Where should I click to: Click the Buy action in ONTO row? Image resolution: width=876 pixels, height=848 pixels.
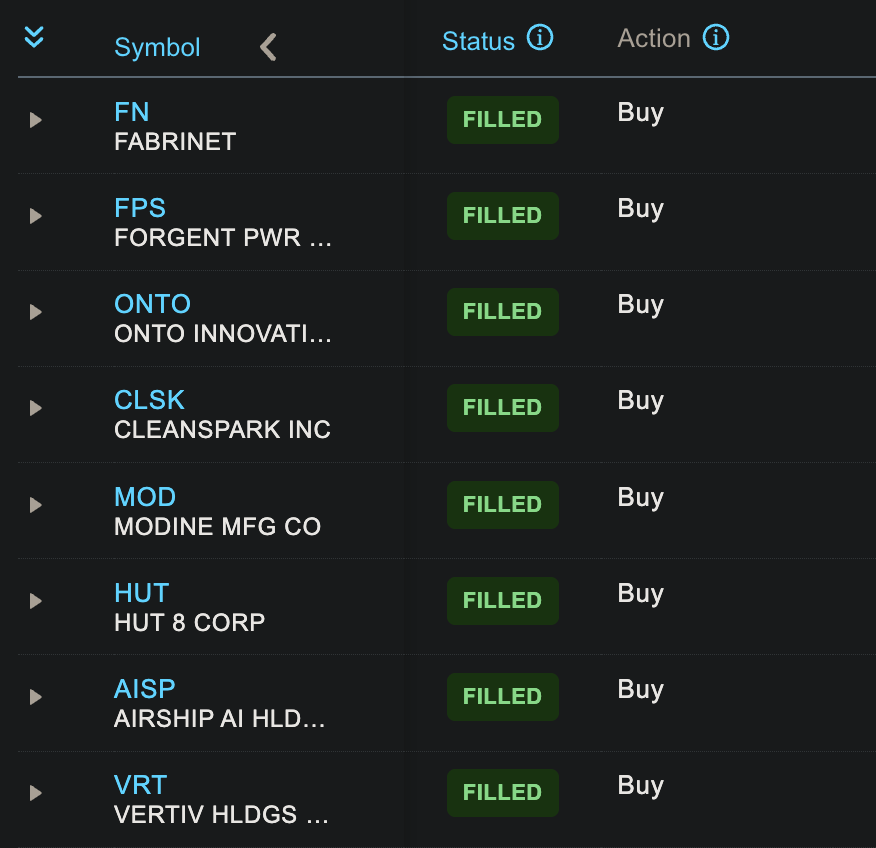[x=641, y=306]
